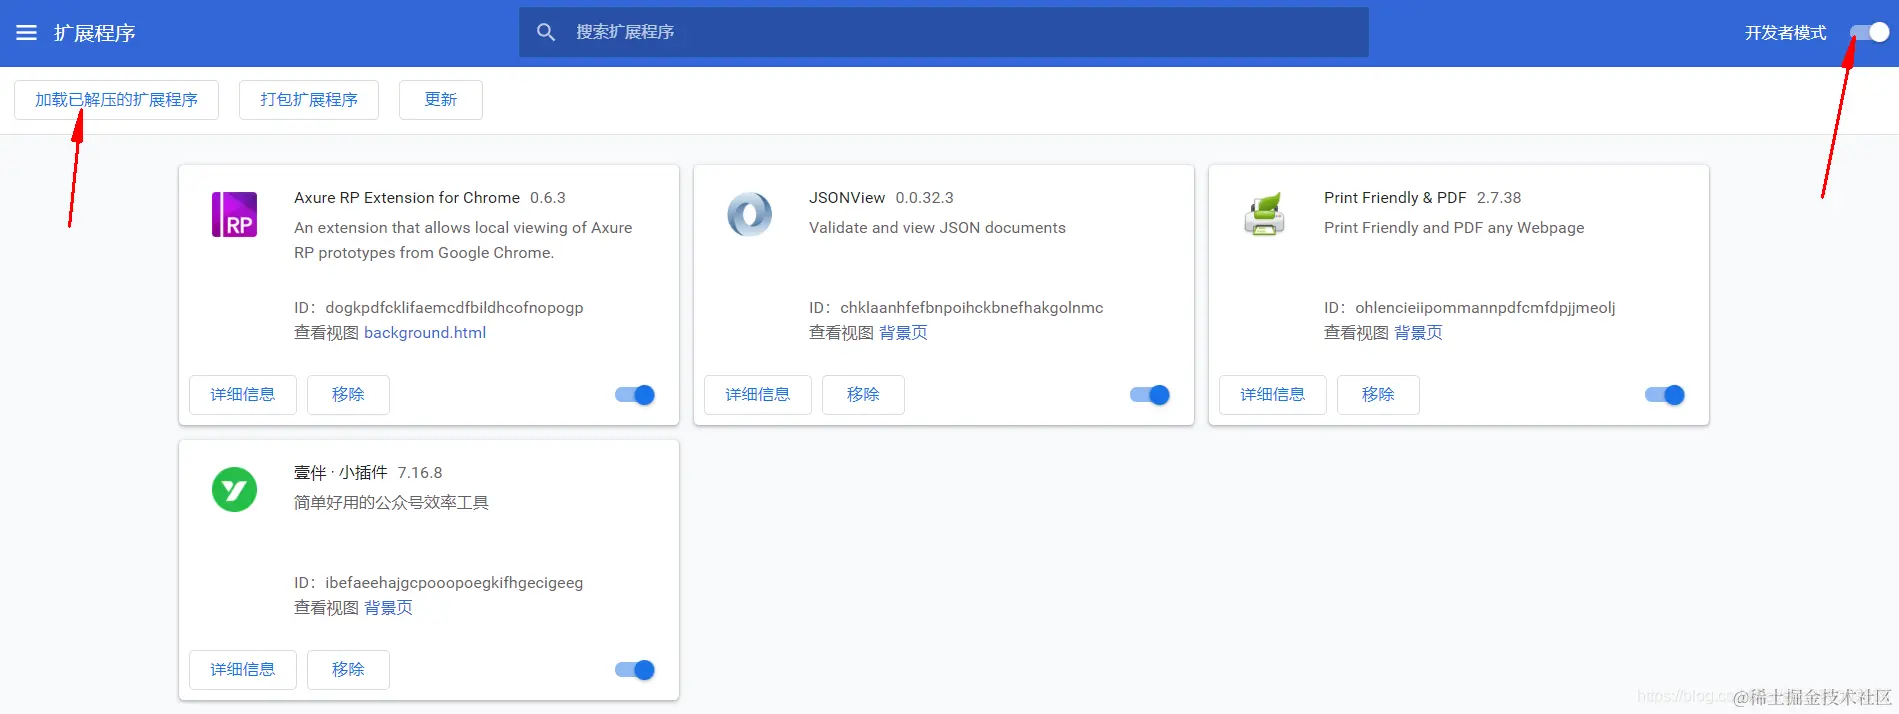The height and width of the screenshot is (714, 1899).
Task: Open Print Friendly 背景页 link
Action: coord(1418,333)
